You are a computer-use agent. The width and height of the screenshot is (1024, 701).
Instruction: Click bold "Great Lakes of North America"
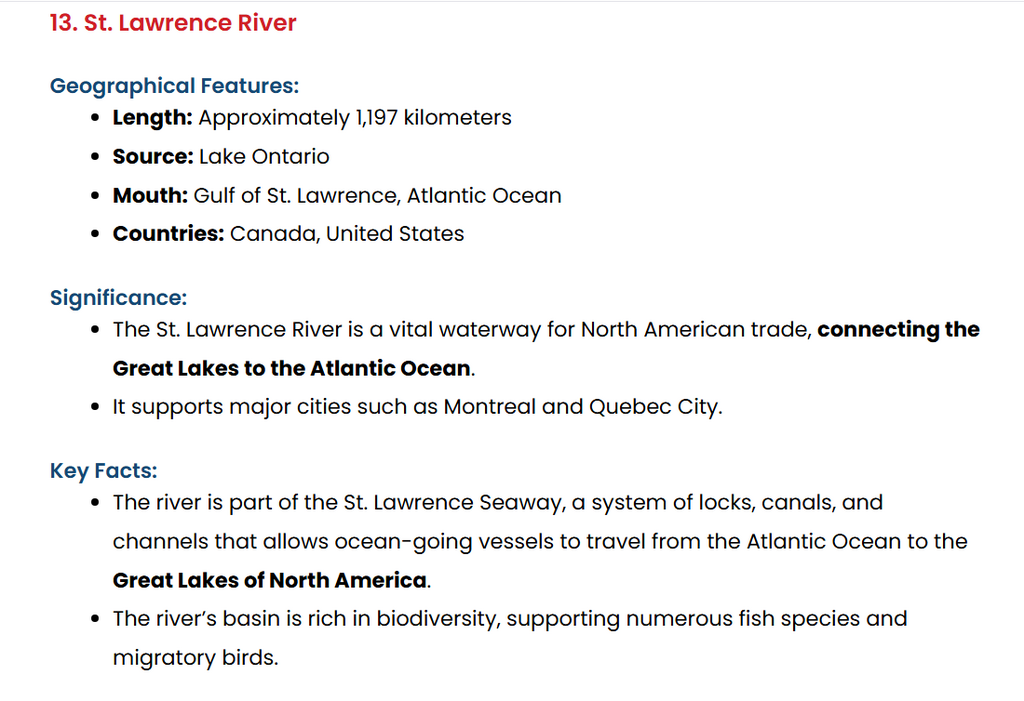click(x=270, y=580)
